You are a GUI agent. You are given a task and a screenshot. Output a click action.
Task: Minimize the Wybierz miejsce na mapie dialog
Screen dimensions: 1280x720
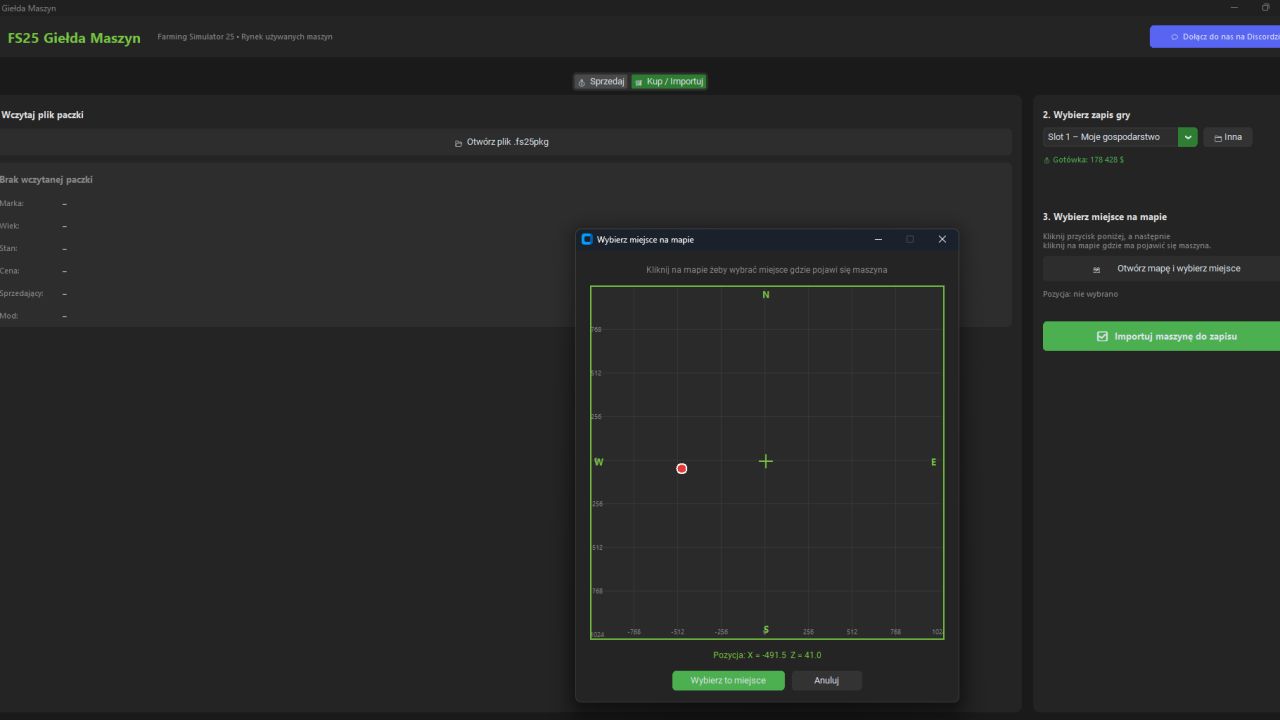click(878, 239)
